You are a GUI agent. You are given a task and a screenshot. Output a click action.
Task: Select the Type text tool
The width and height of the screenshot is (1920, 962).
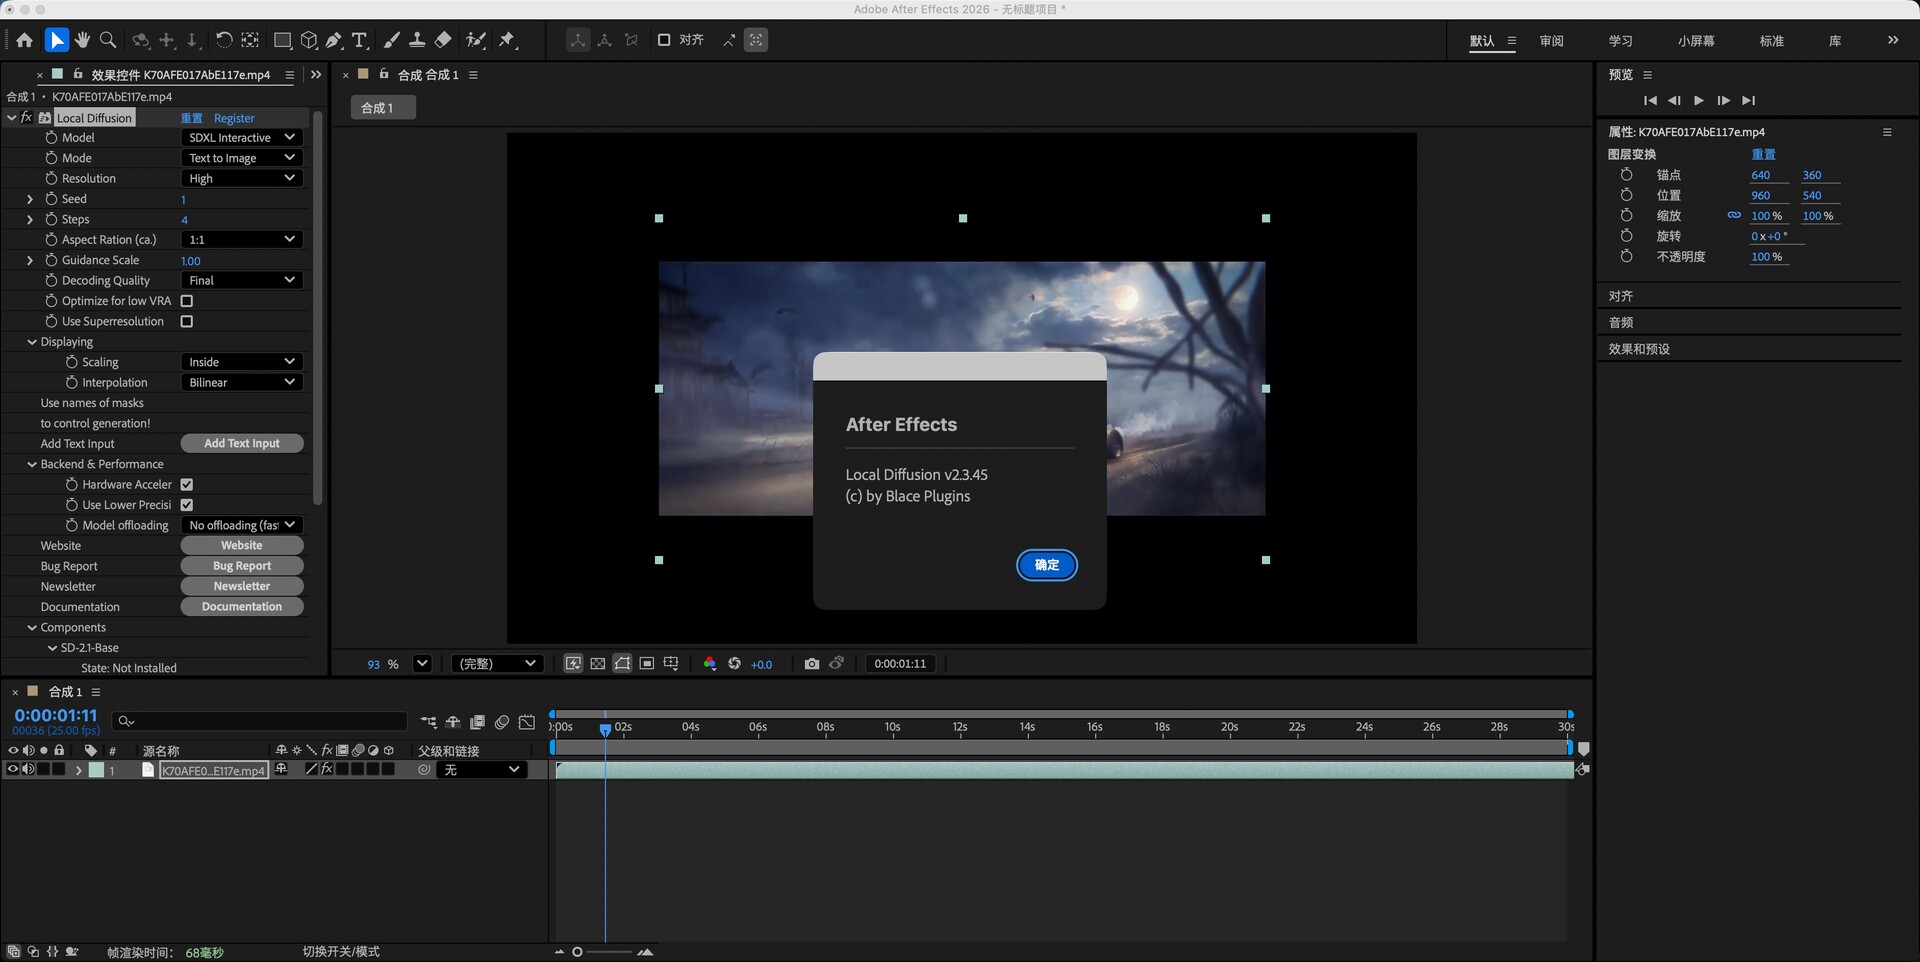pos(360,40)
